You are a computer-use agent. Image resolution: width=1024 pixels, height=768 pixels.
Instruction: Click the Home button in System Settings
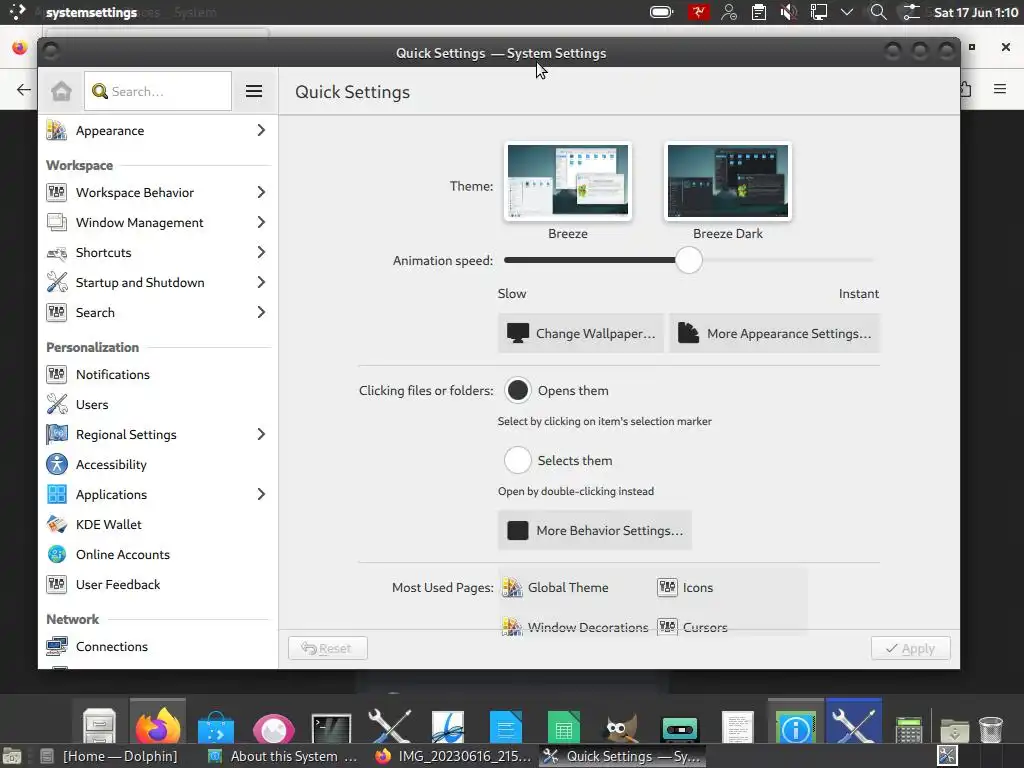point(61,91)
